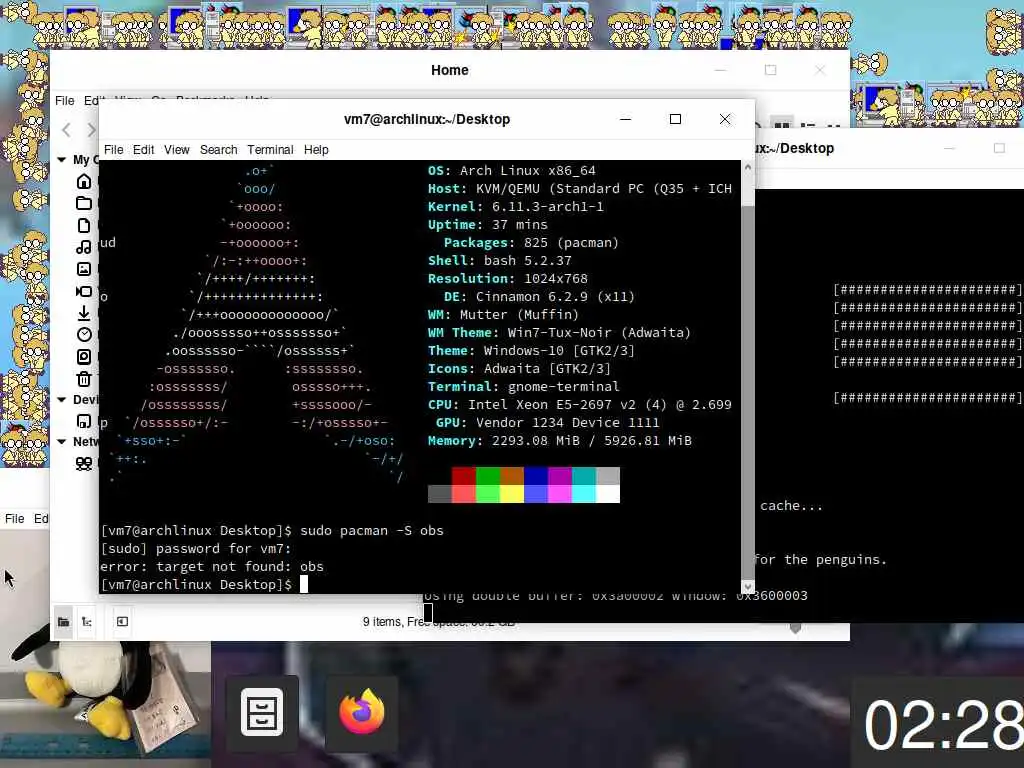Open Downloads arrow icon in sidebar
Viewport: 1024px width, 768px height.
click(84, 313)
